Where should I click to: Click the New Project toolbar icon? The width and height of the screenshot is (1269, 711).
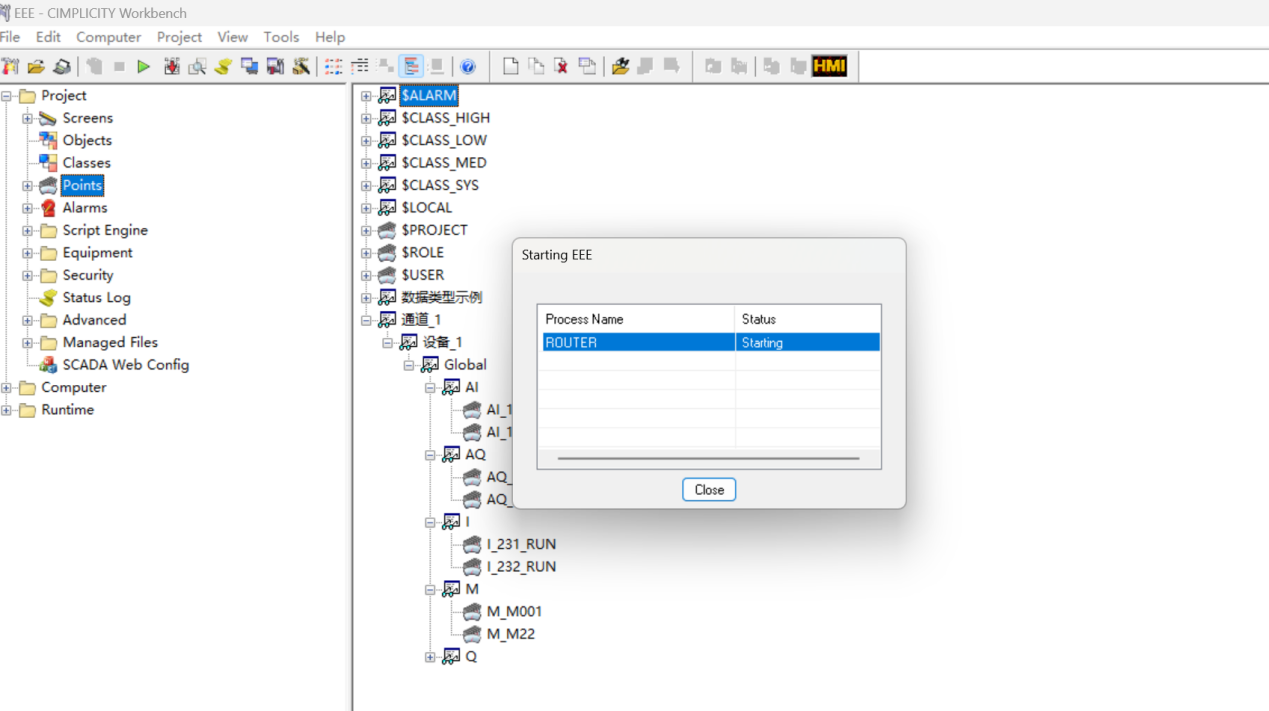(10, 67)
